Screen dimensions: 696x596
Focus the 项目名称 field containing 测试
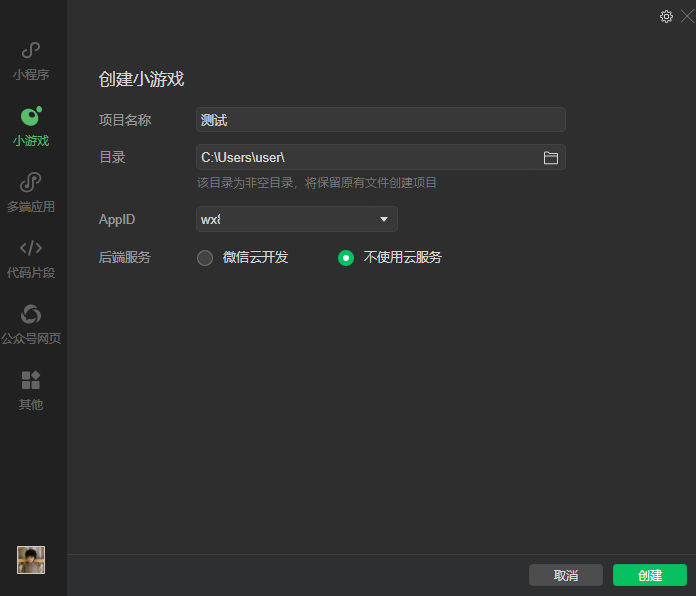coord(381,120)
